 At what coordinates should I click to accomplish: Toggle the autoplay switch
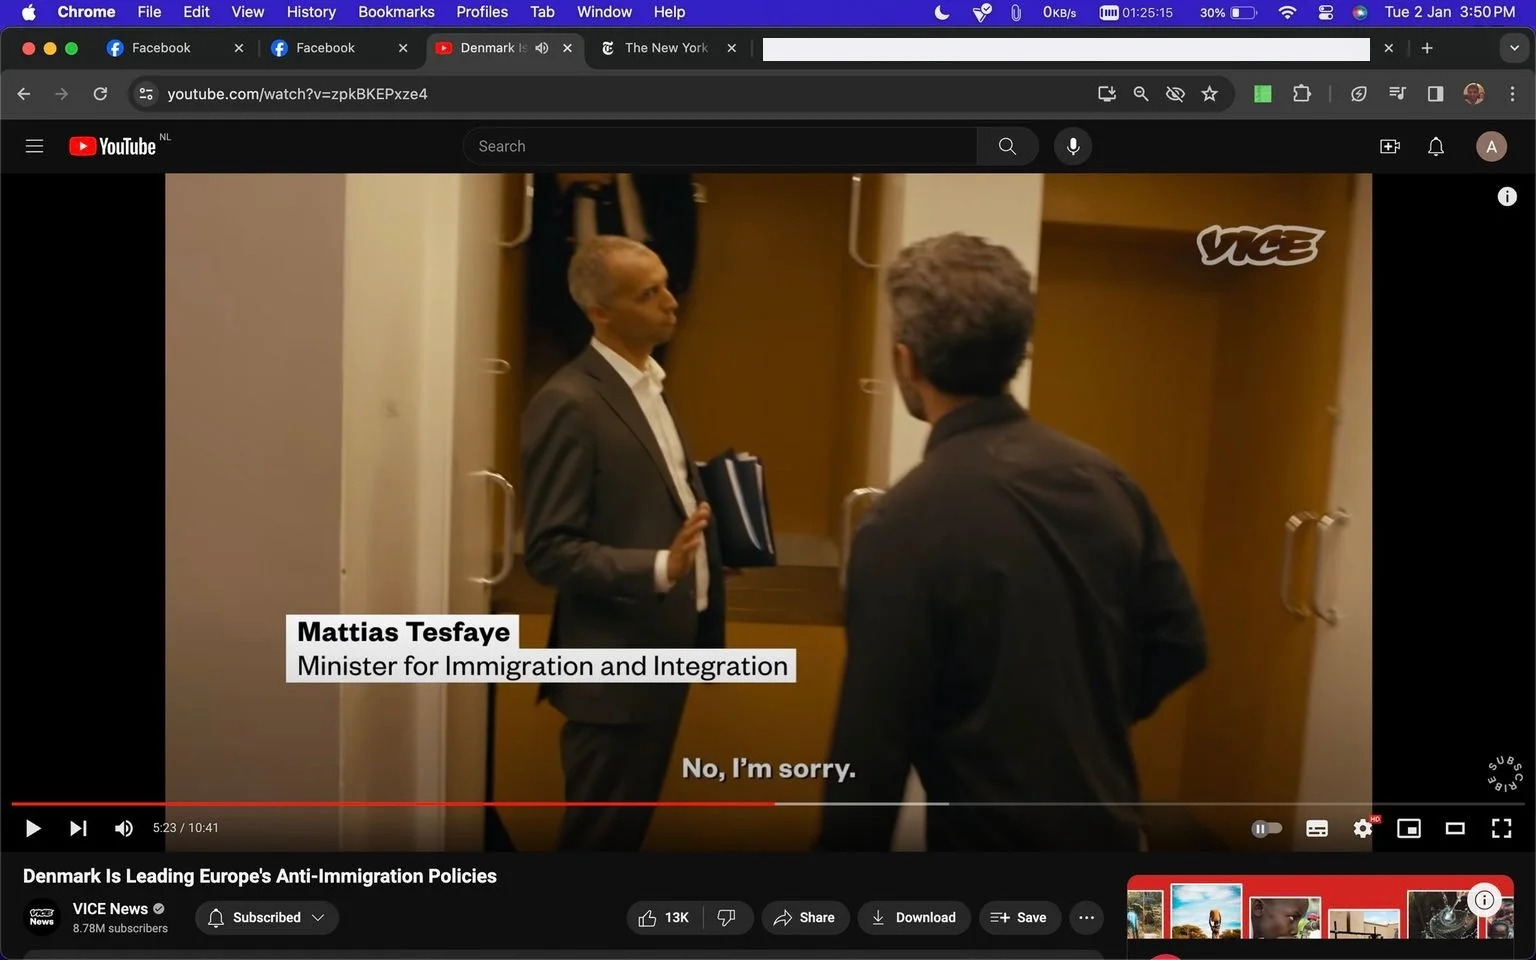click(x=1267, y=828)
